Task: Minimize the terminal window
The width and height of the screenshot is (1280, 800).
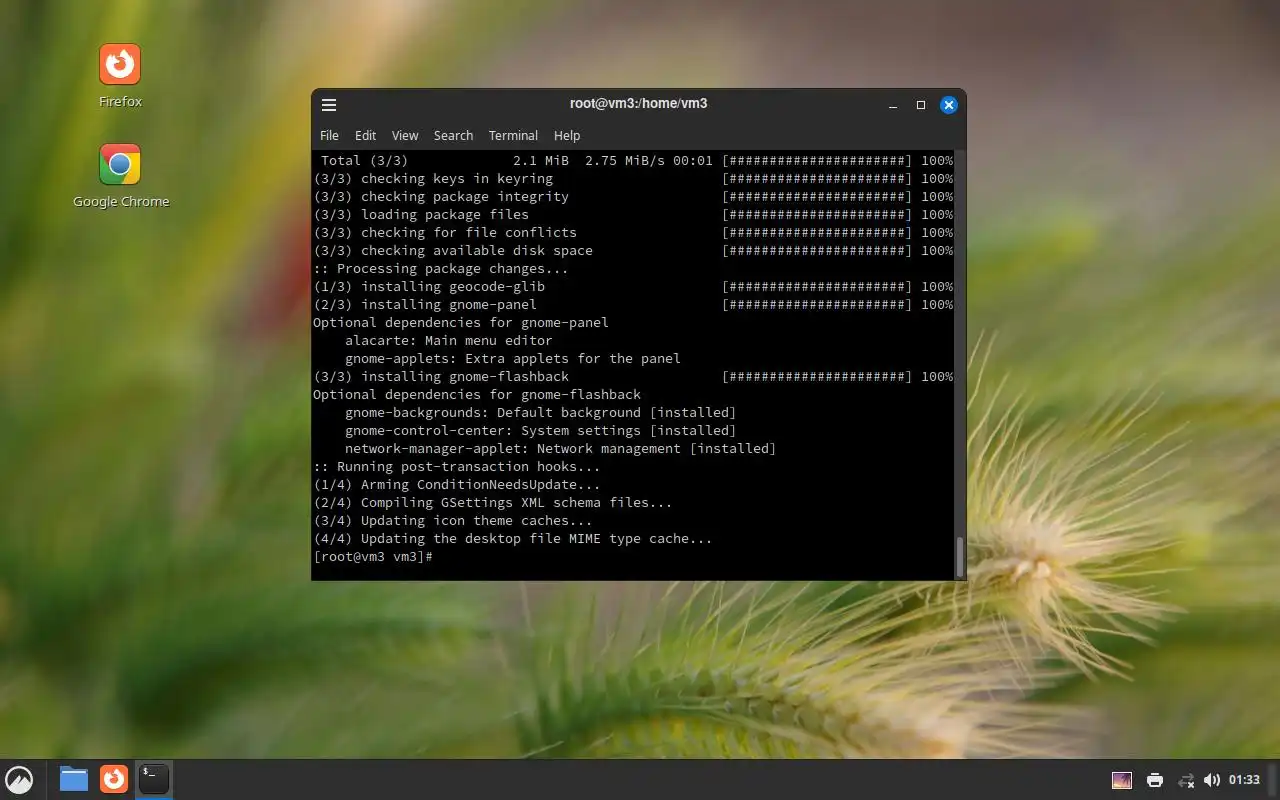Action: coord(892,104)
